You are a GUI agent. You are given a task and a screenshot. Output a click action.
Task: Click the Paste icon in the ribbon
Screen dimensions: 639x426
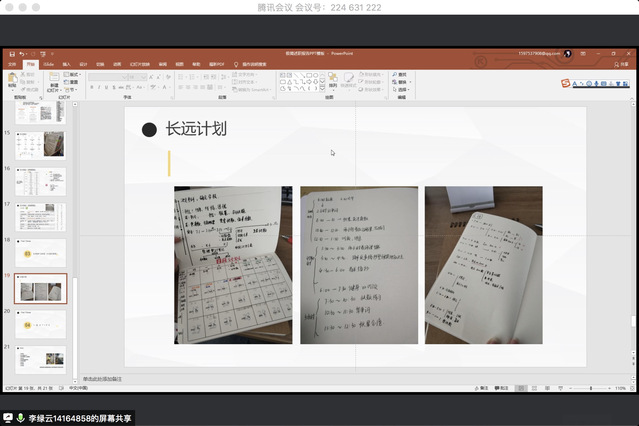coord(12,78)
